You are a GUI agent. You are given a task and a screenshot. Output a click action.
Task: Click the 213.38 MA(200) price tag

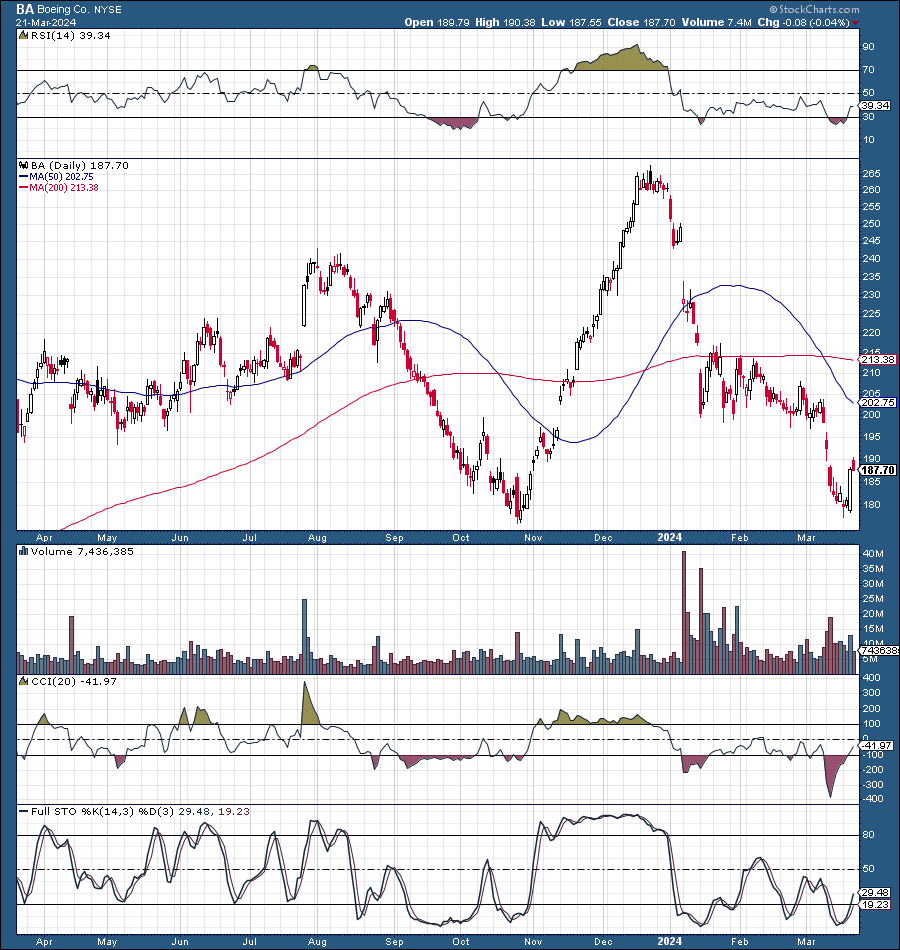pos(878,359)
